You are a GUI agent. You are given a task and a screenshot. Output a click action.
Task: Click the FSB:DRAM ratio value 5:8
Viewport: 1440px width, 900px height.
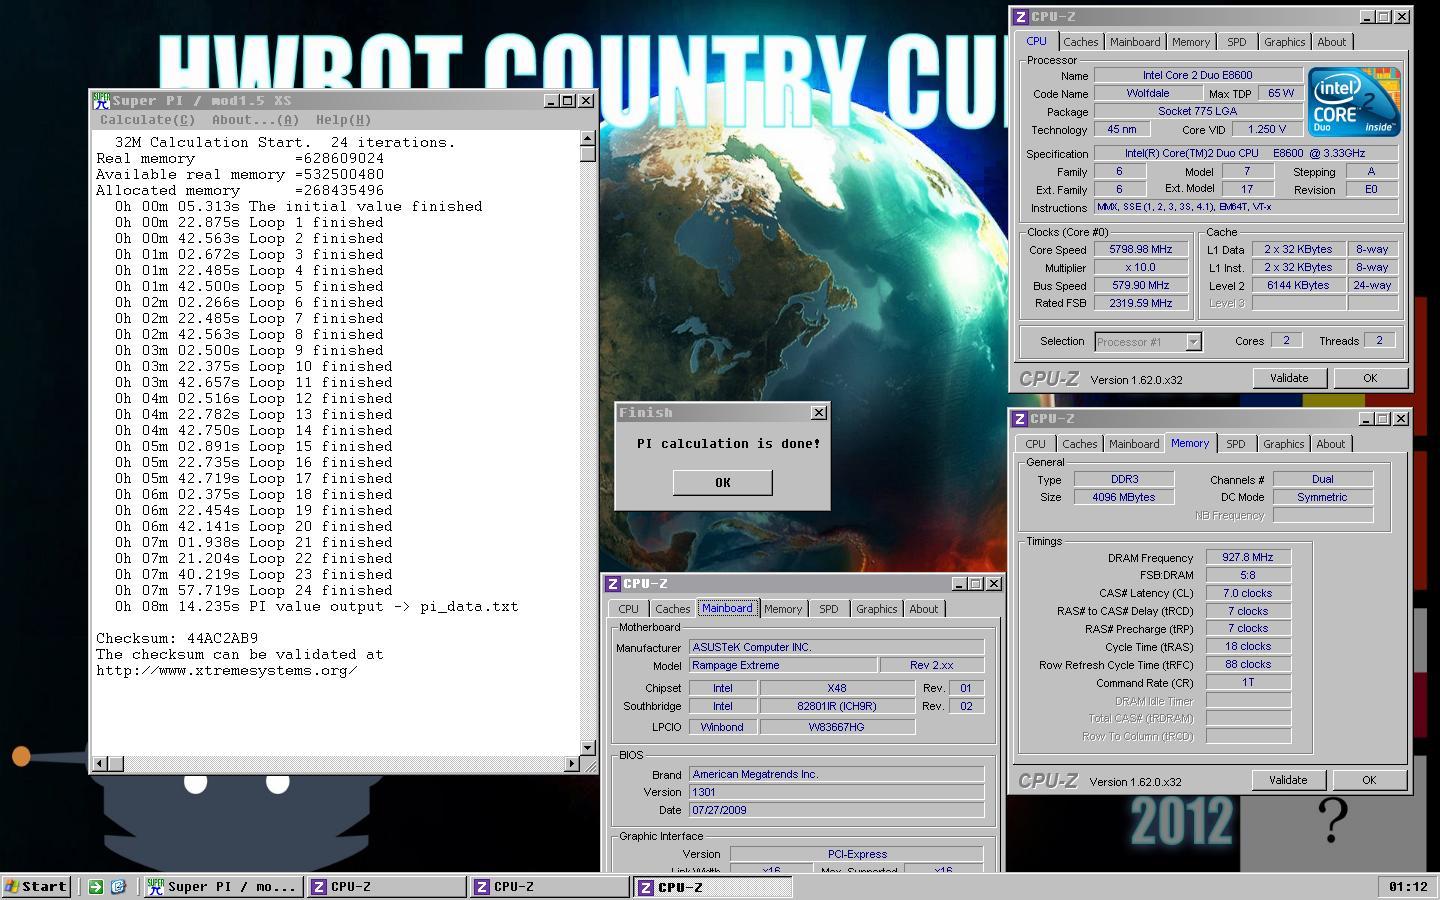(1248, 575)
